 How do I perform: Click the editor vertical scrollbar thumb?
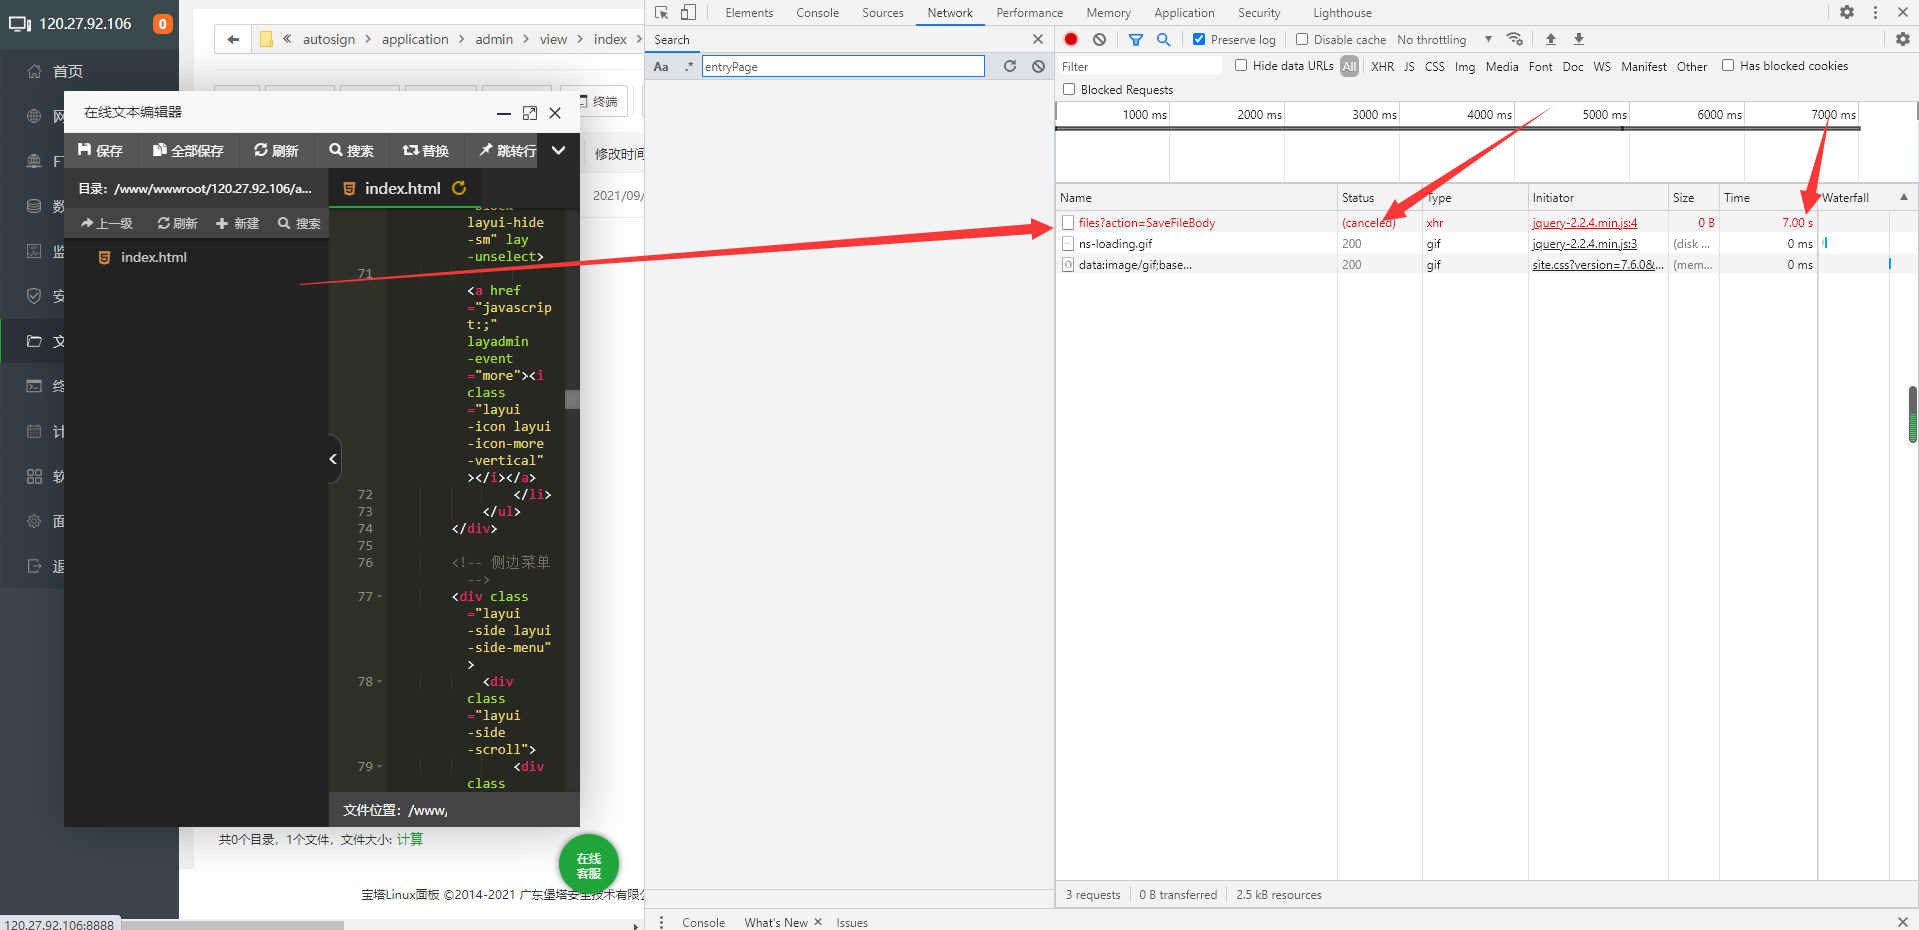pos(572,399)
